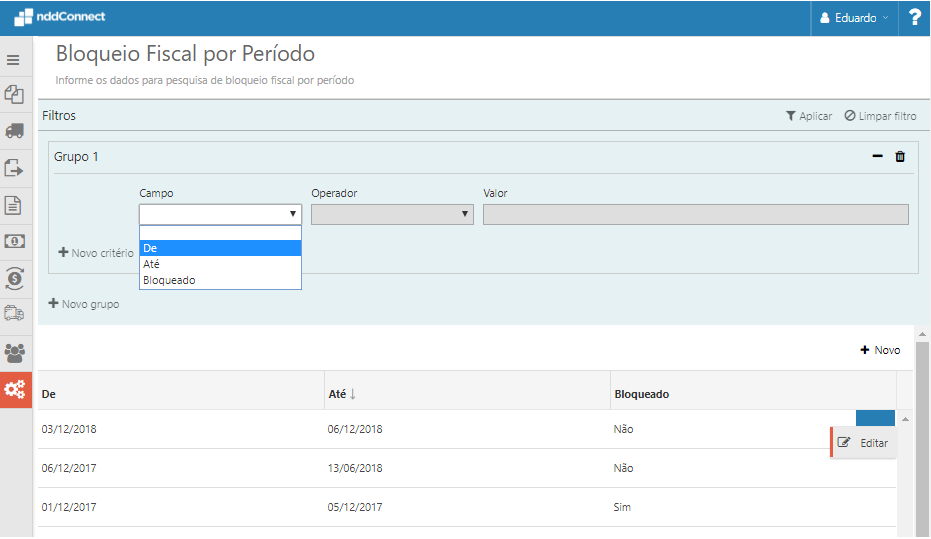Open the users group sidebar icon
Screen dimensions: 931x539
tap(14, 353)
